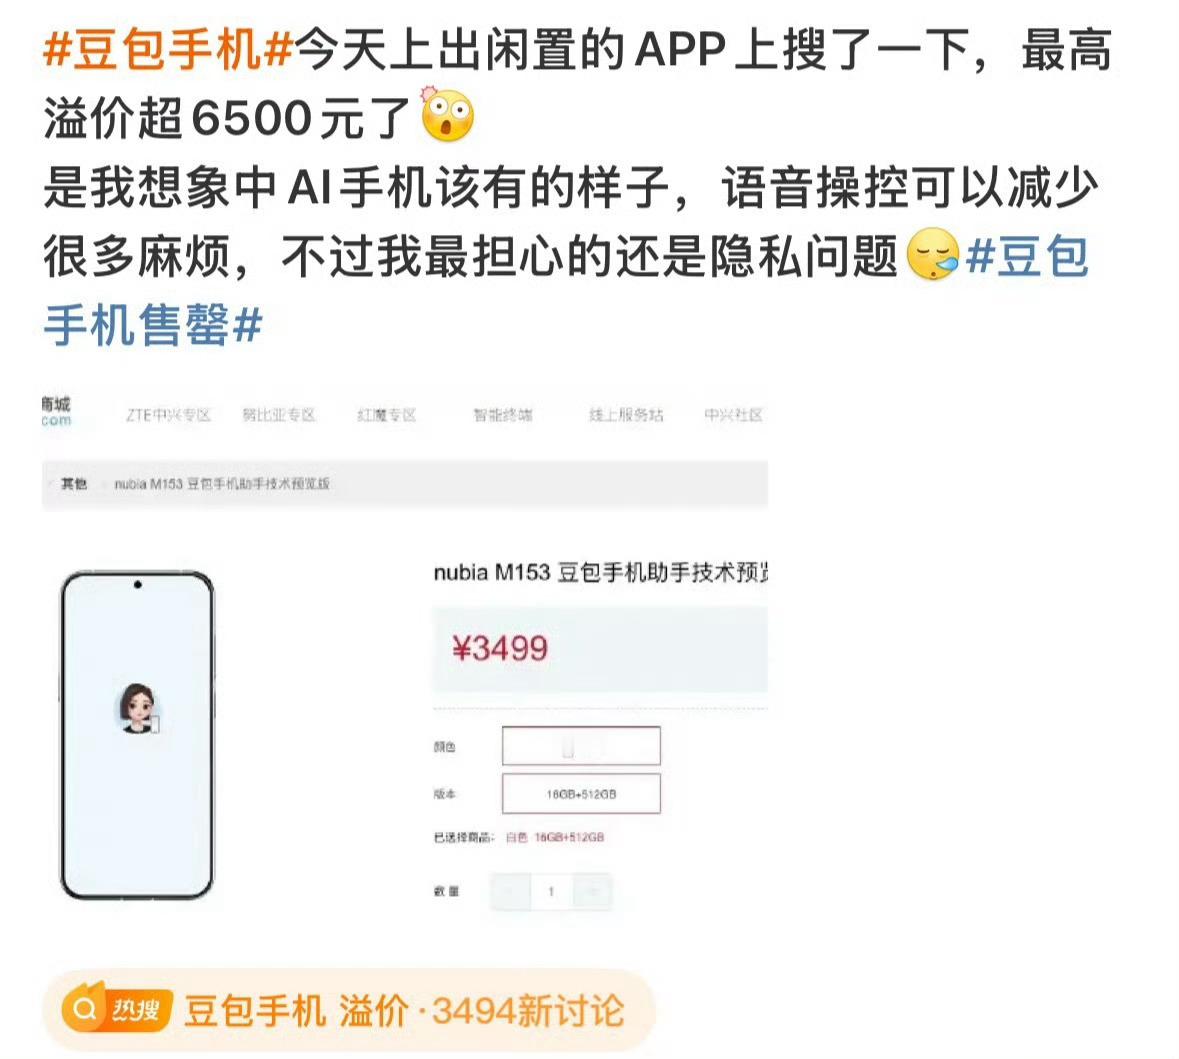Decrease quantity with the minus button

(x=511, y=892)
